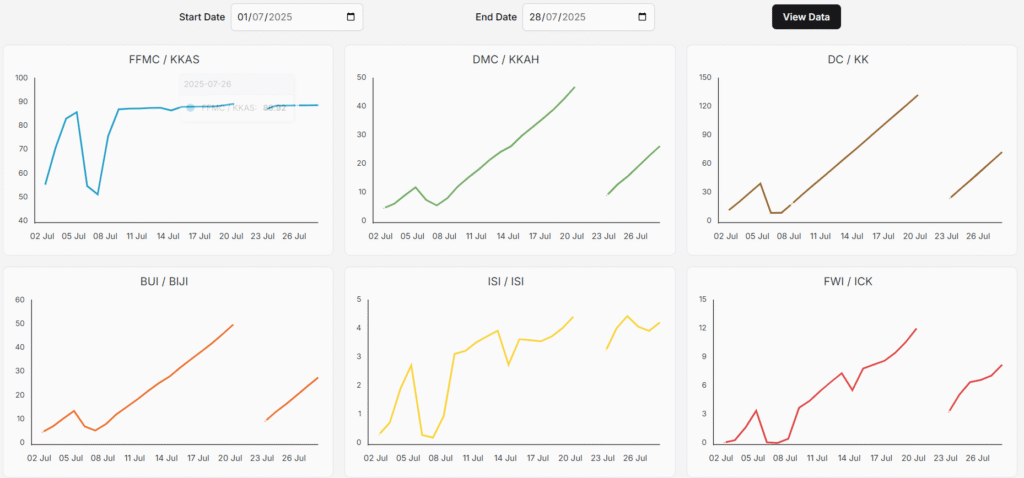Open the Start Date calendar picker icon
The image size is (1024, 478).
[350, 17]
